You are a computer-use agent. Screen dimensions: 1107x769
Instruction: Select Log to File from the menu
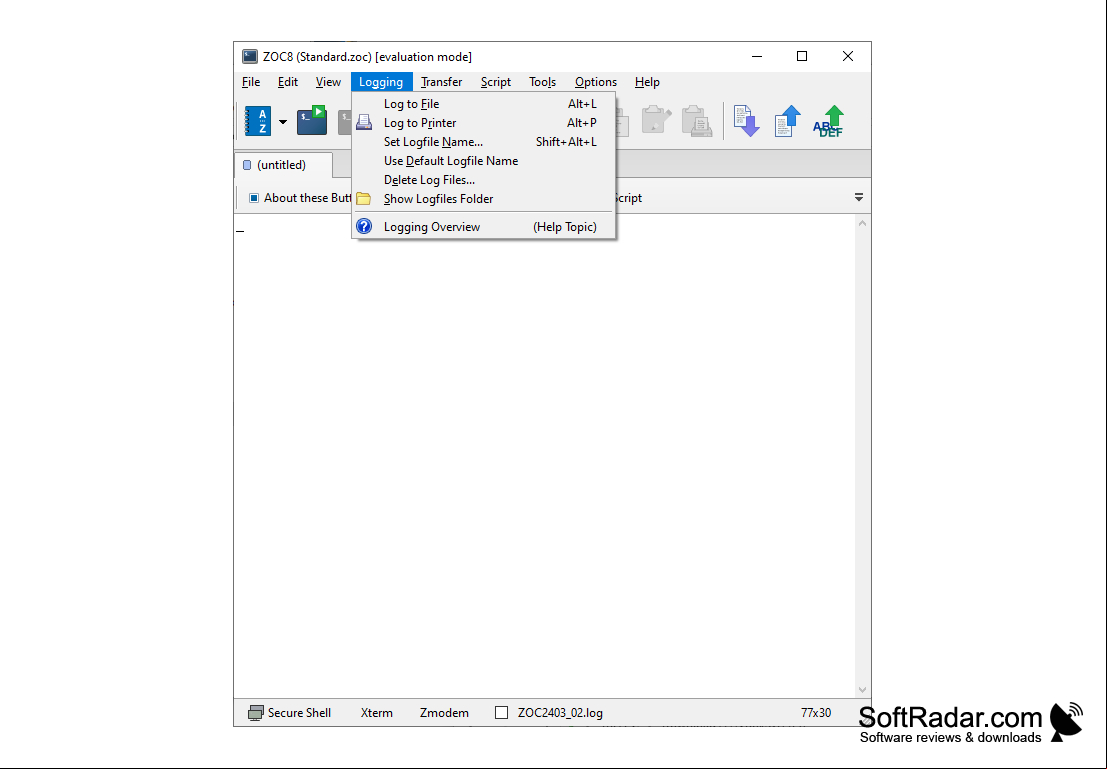[484, 104]
